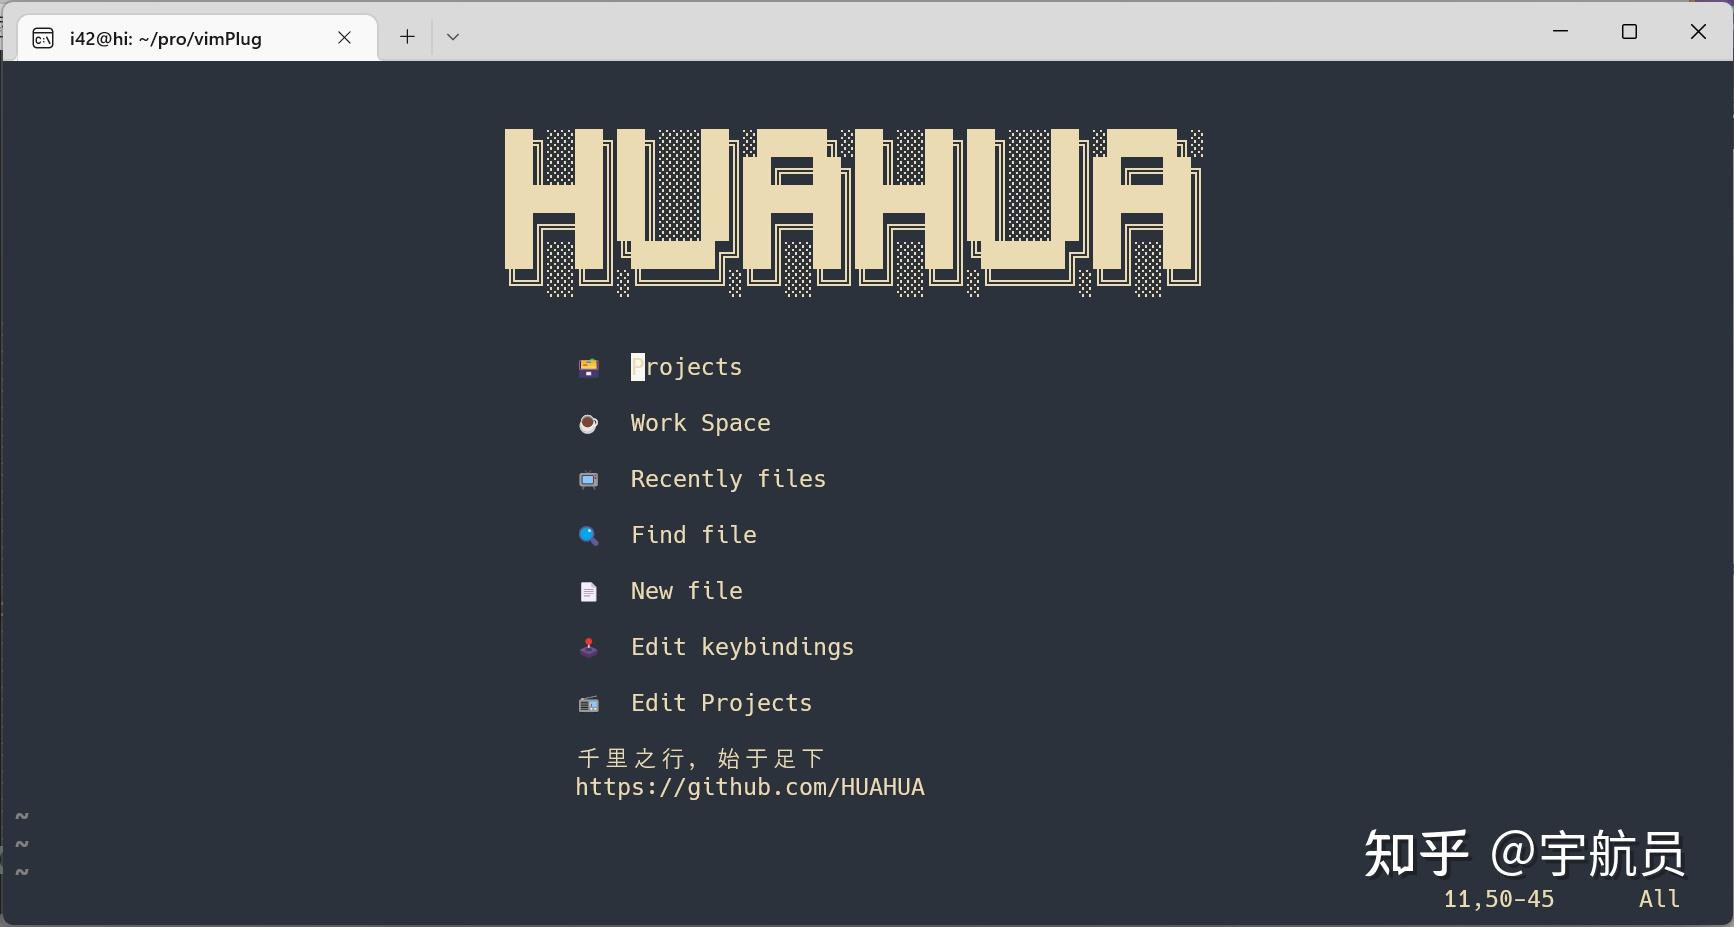The width and height of the screenshot is (1734, 927).
Task: Switch to the i42@hi vimPlug tab
Action: [165, 38]
